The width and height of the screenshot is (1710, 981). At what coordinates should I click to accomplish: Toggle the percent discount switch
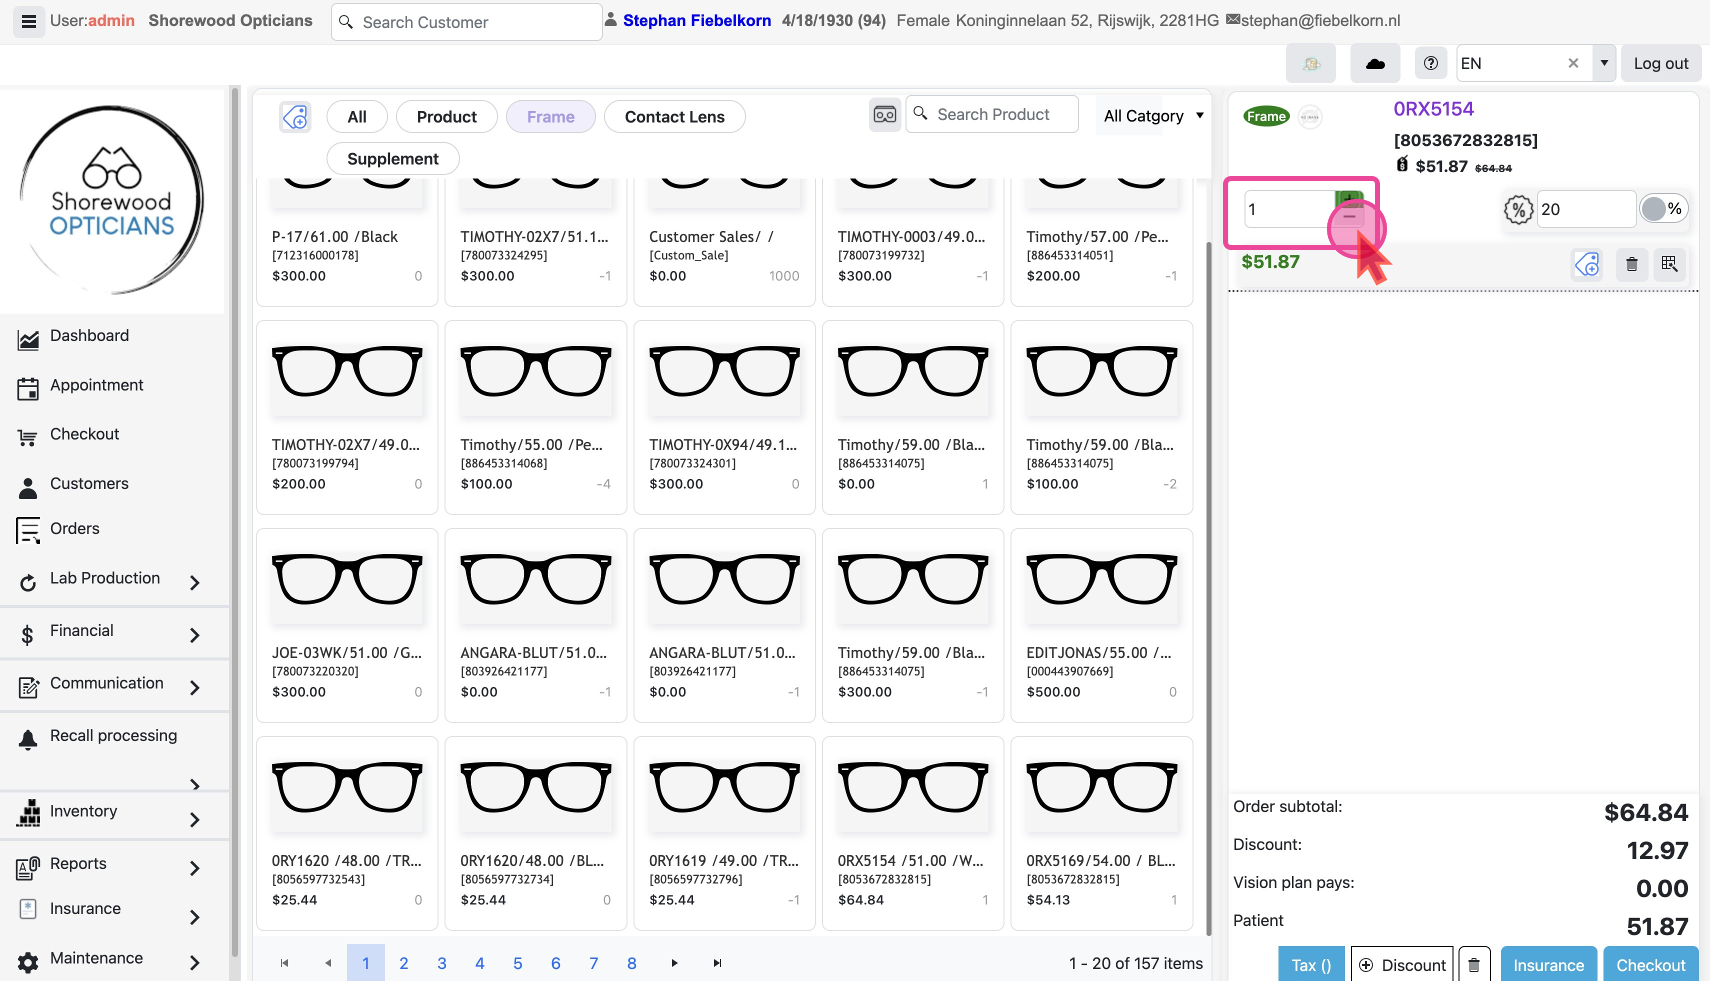[x=1664, y=209]
